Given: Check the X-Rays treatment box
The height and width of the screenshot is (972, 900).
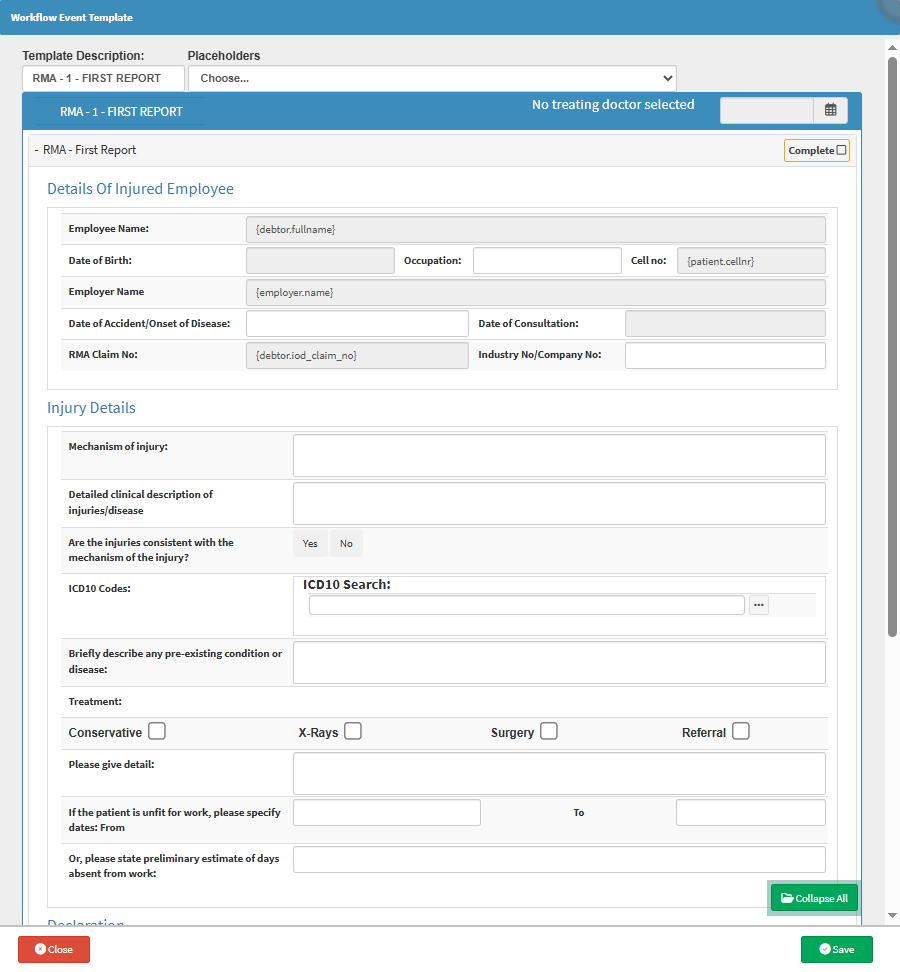Looking at the screenshot, I should pyautogui.click(x=353, y=732).
